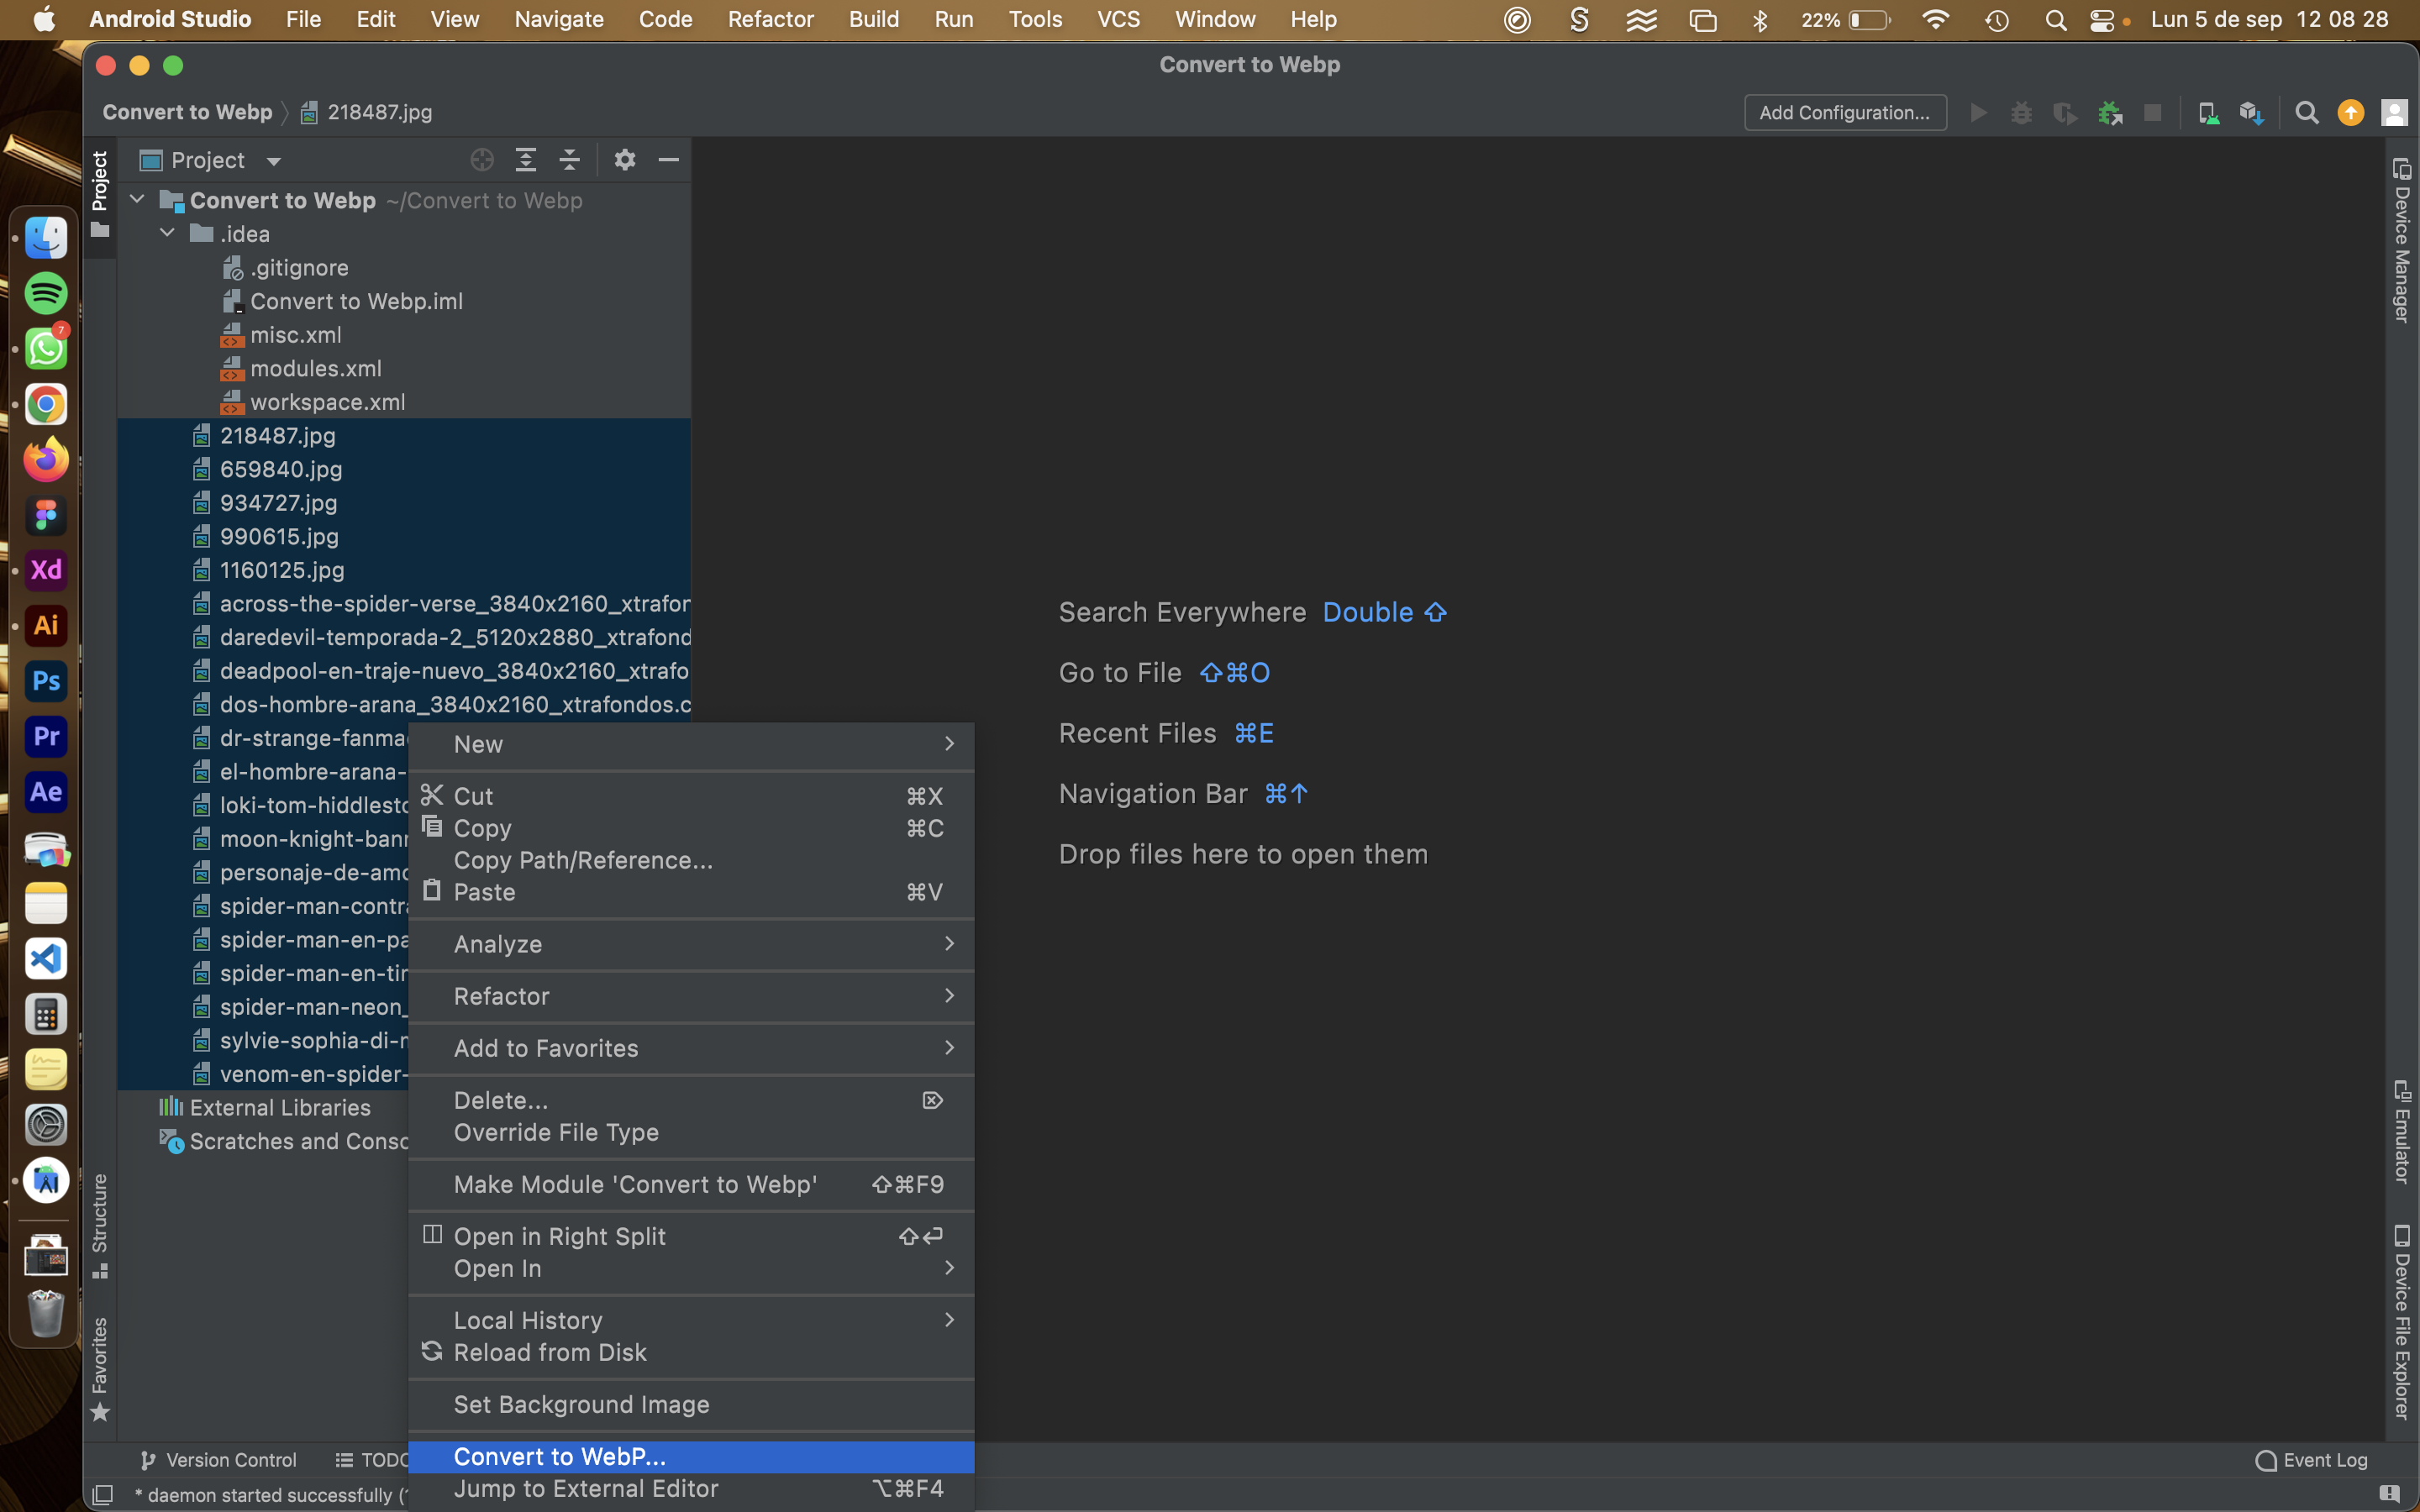Select 1160125.jpg in the project tree

click(x=404, y=570)
